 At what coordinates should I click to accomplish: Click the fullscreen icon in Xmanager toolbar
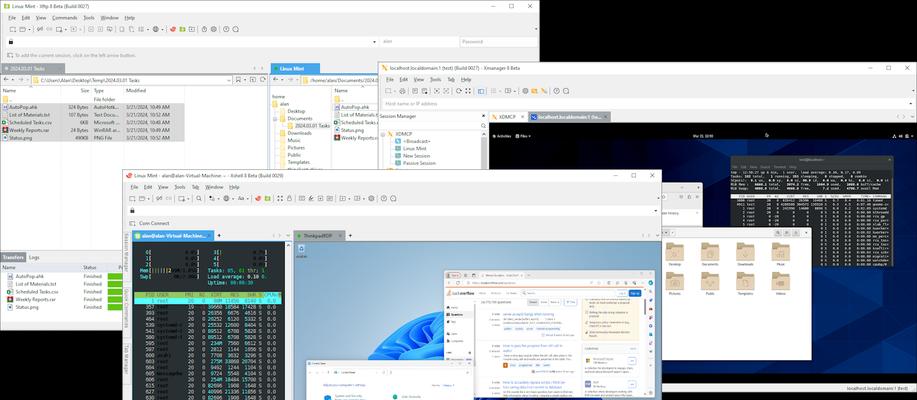click(x=468, y=91)
